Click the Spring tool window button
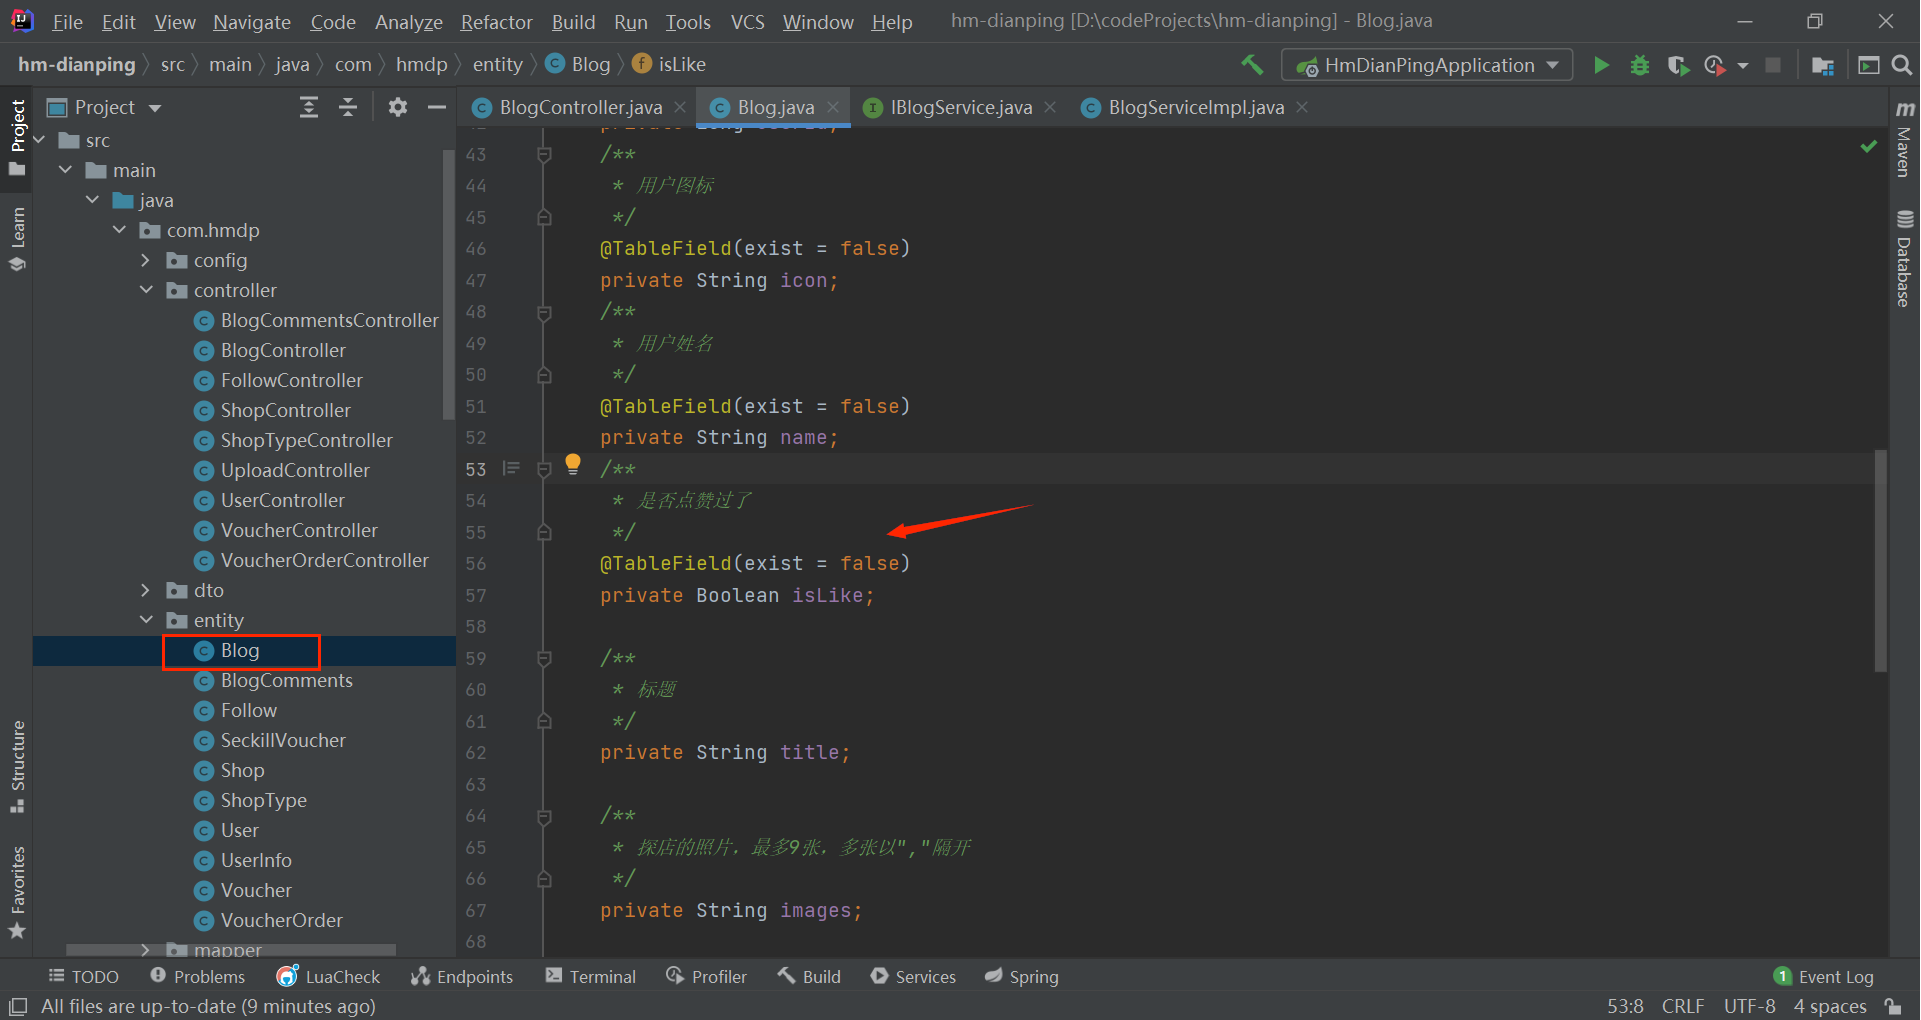This screenshot has height=1020, width=1921. (1022, 976)
